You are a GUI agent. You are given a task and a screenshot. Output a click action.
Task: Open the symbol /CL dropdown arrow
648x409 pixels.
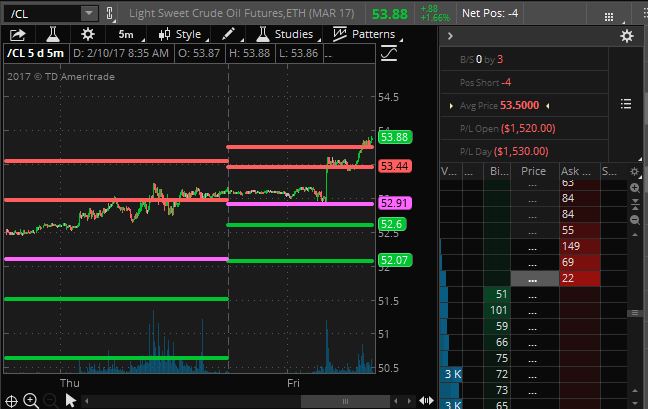(x=89, y=13)
